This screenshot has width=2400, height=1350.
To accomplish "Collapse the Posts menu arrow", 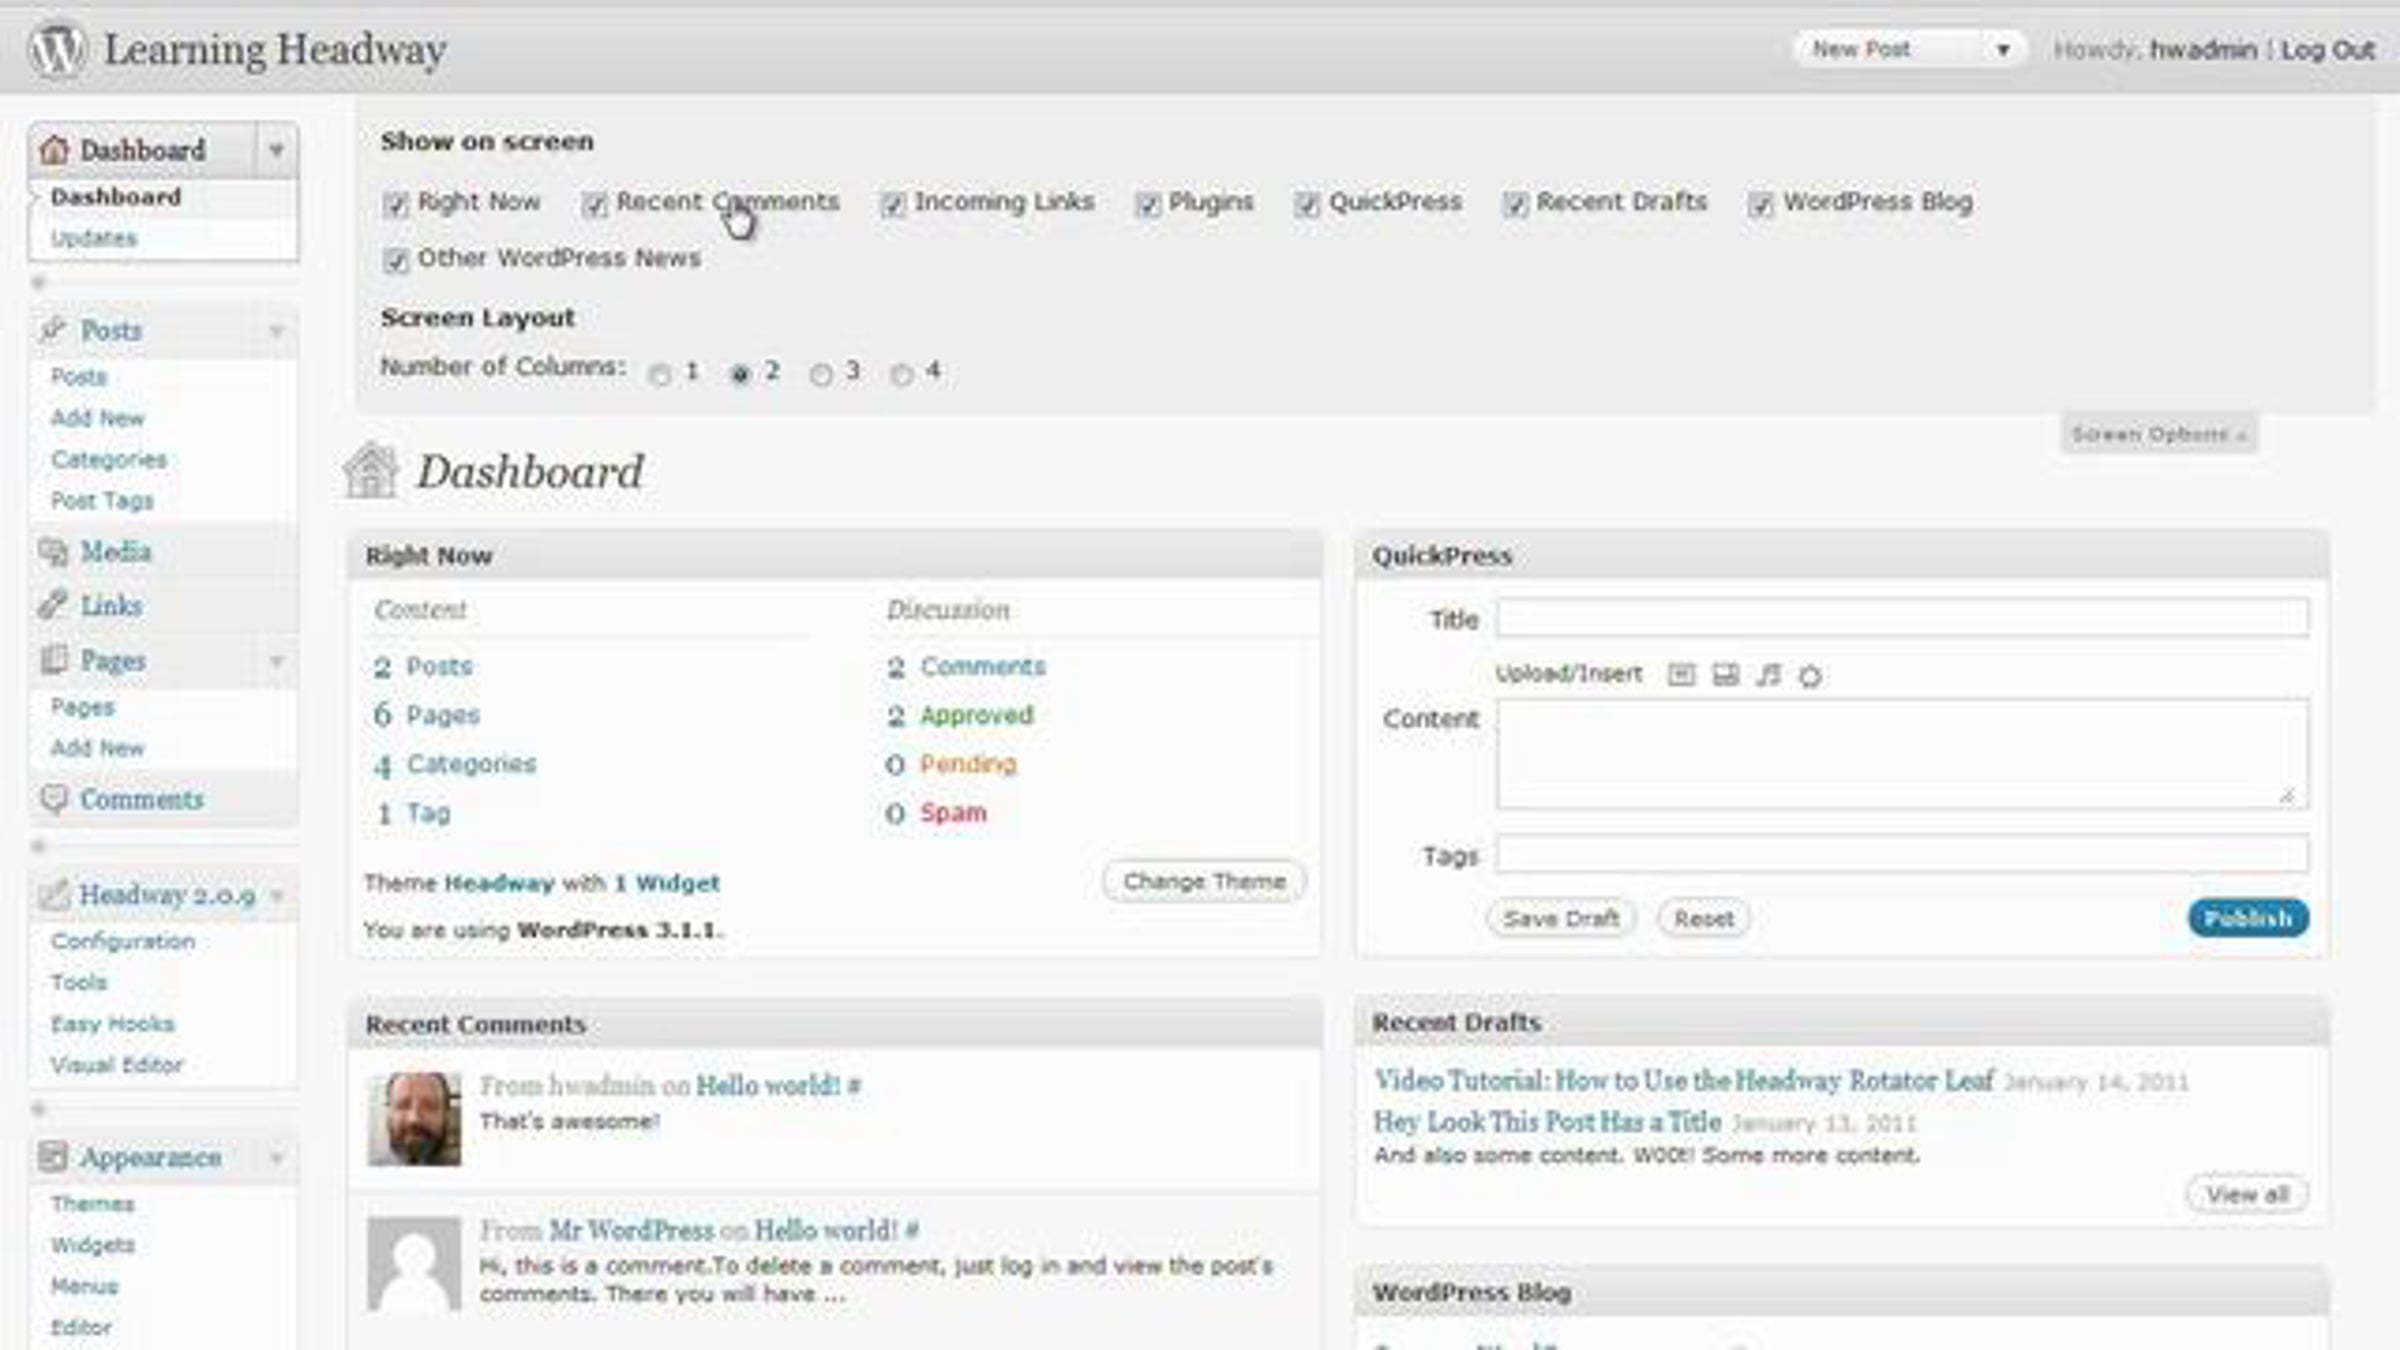I will (x=277, y=330).
